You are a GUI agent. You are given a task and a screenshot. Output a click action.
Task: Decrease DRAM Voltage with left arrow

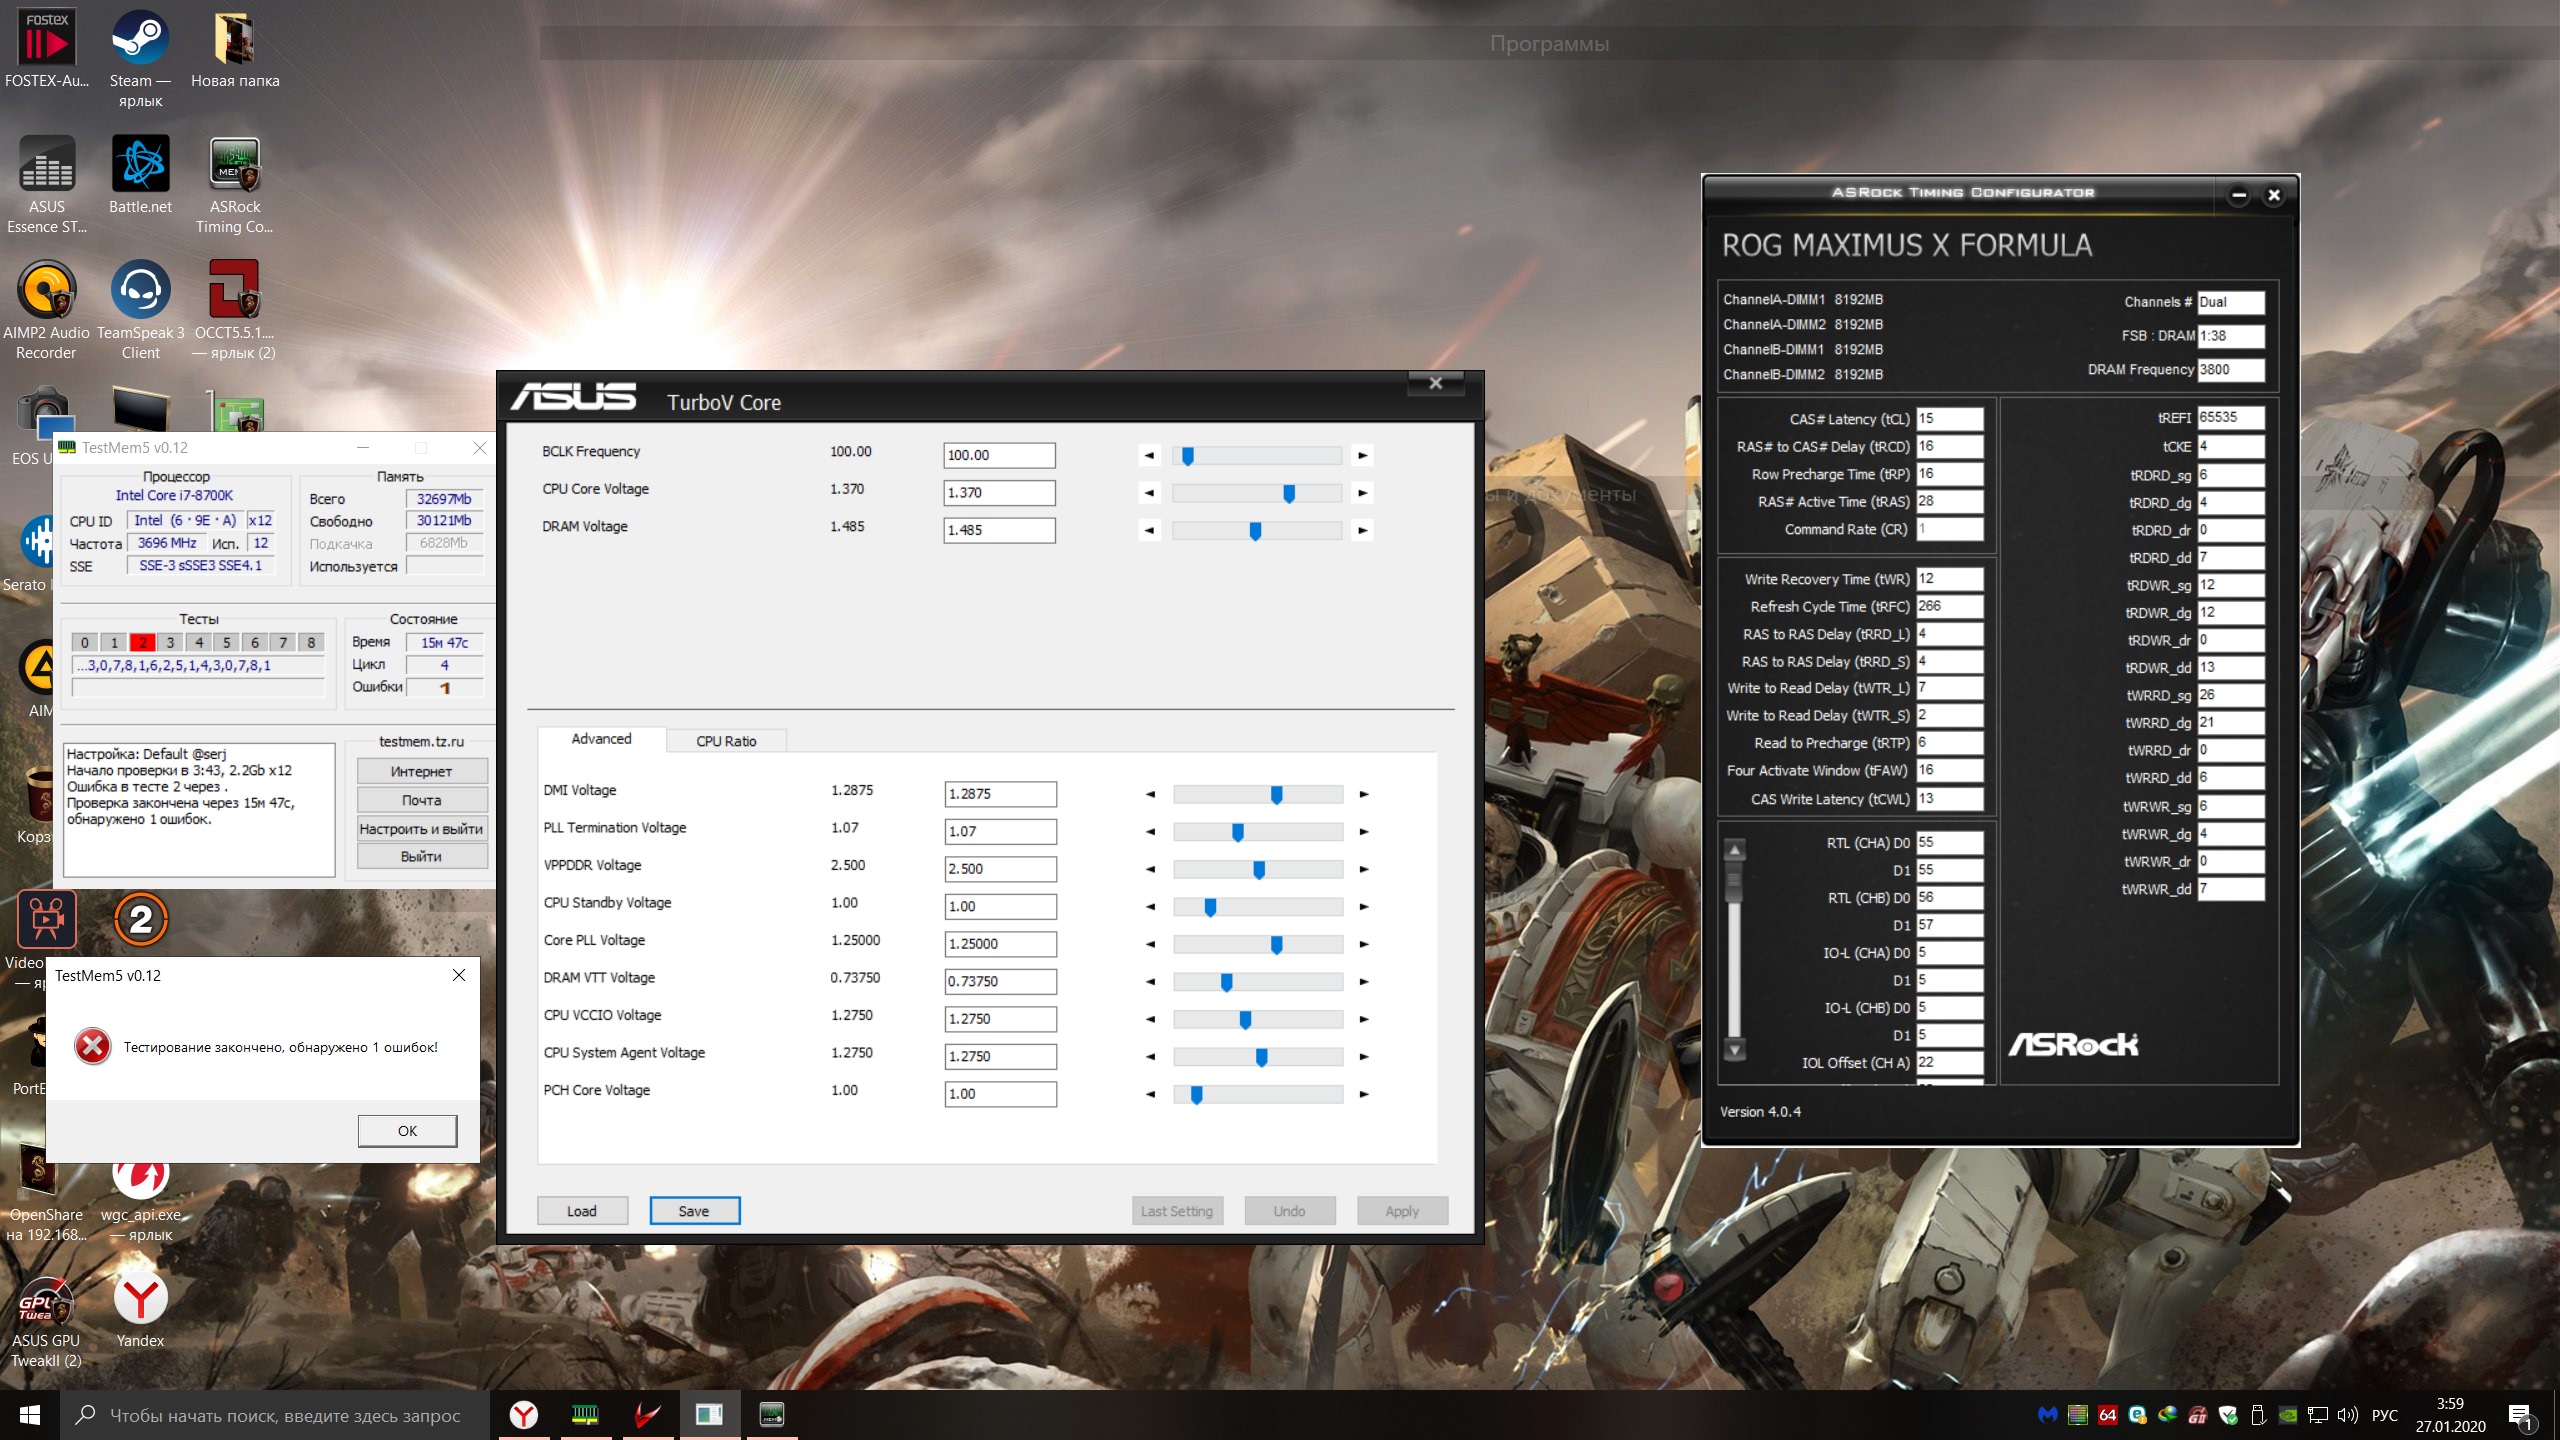click(1149, 530)
